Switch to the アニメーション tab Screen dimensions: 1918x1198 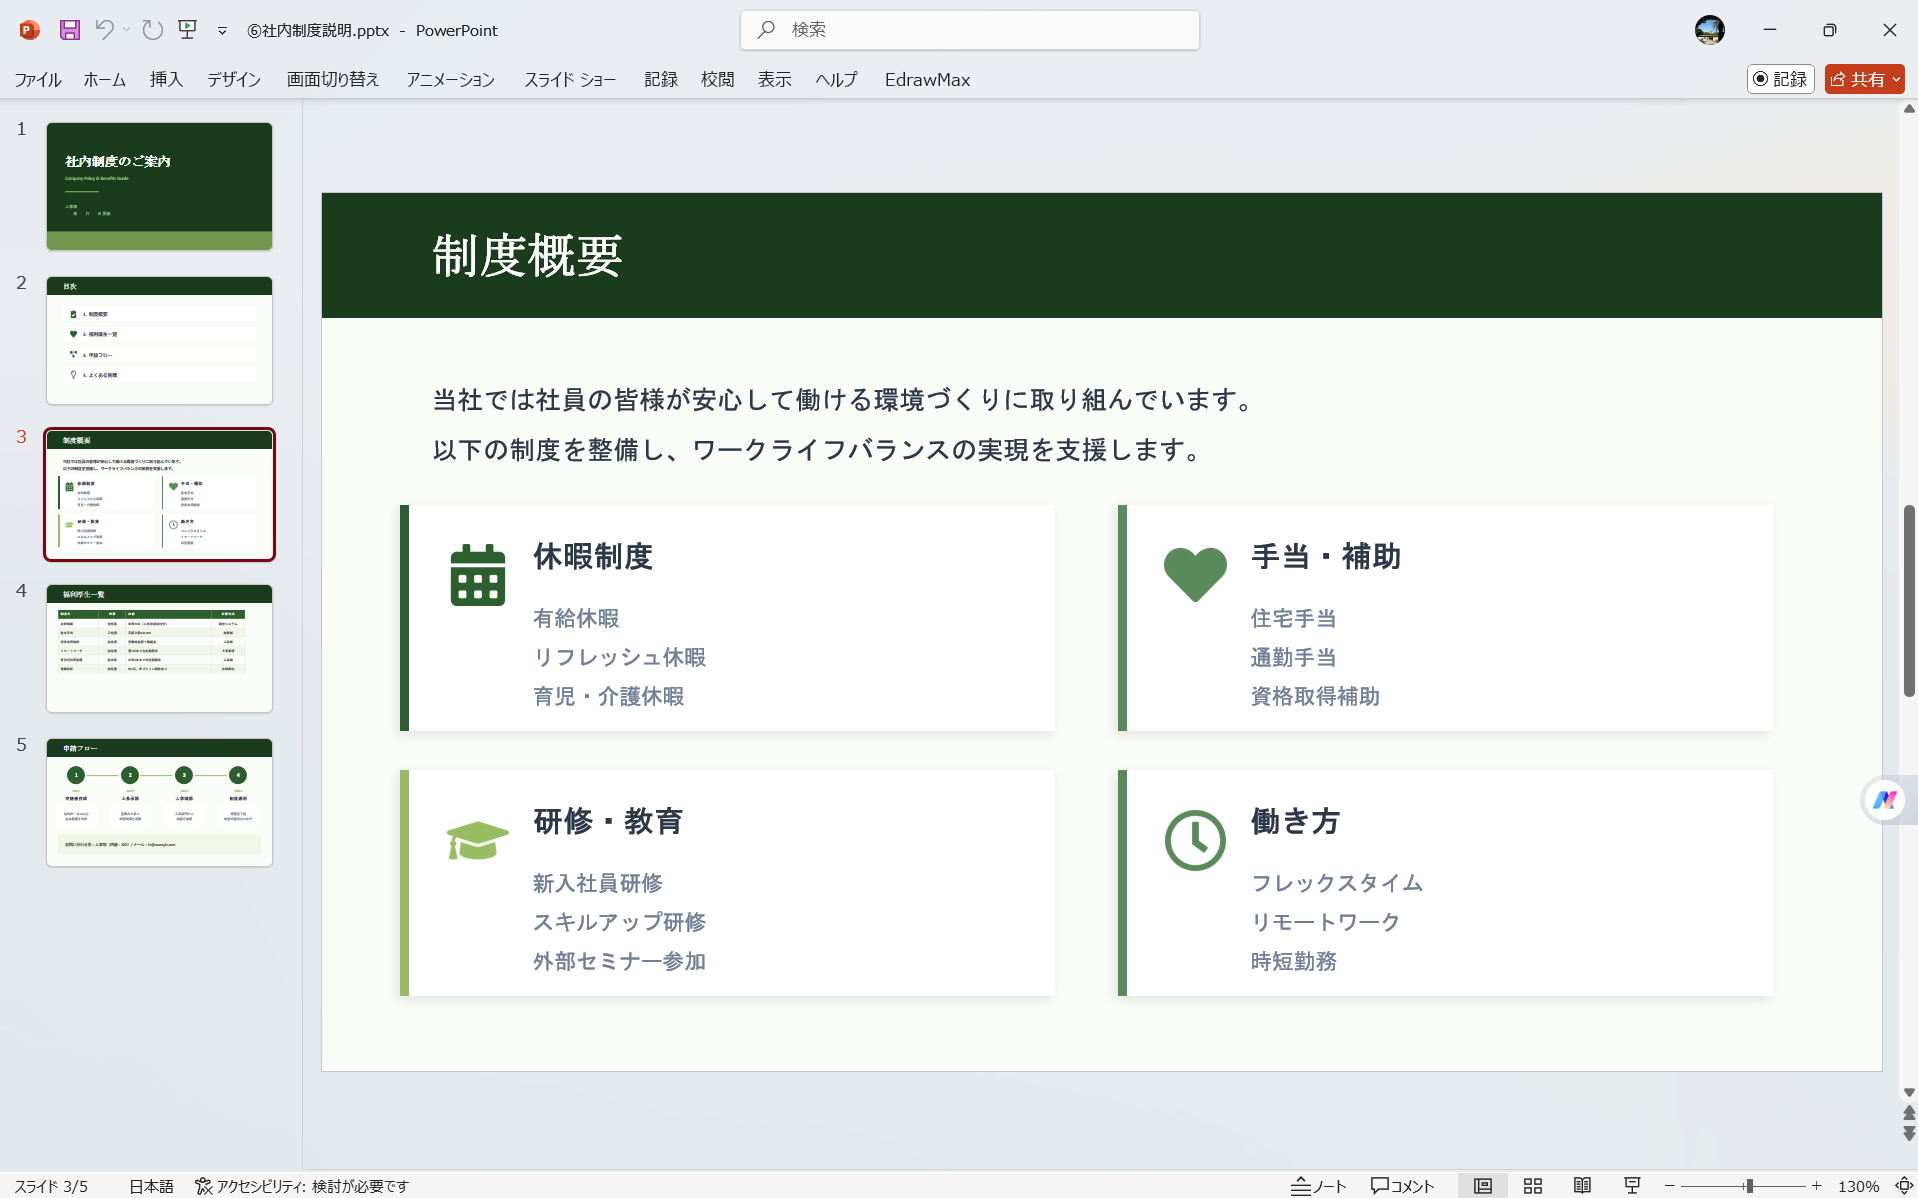pyautogui.click(x=449, y=79)
